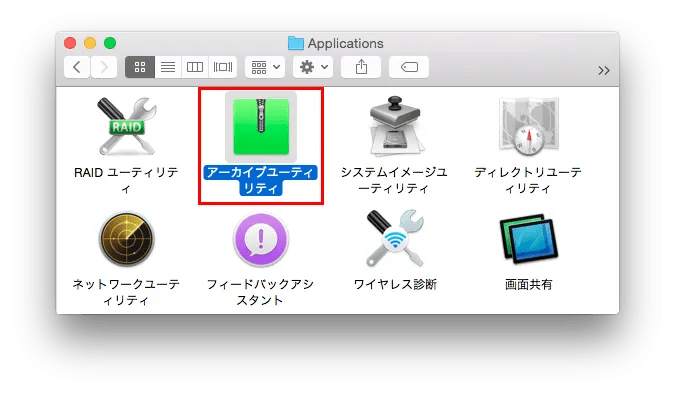
Task: Click the システムイメージユーティリティ label text
Action: click(x=394, y=180)
